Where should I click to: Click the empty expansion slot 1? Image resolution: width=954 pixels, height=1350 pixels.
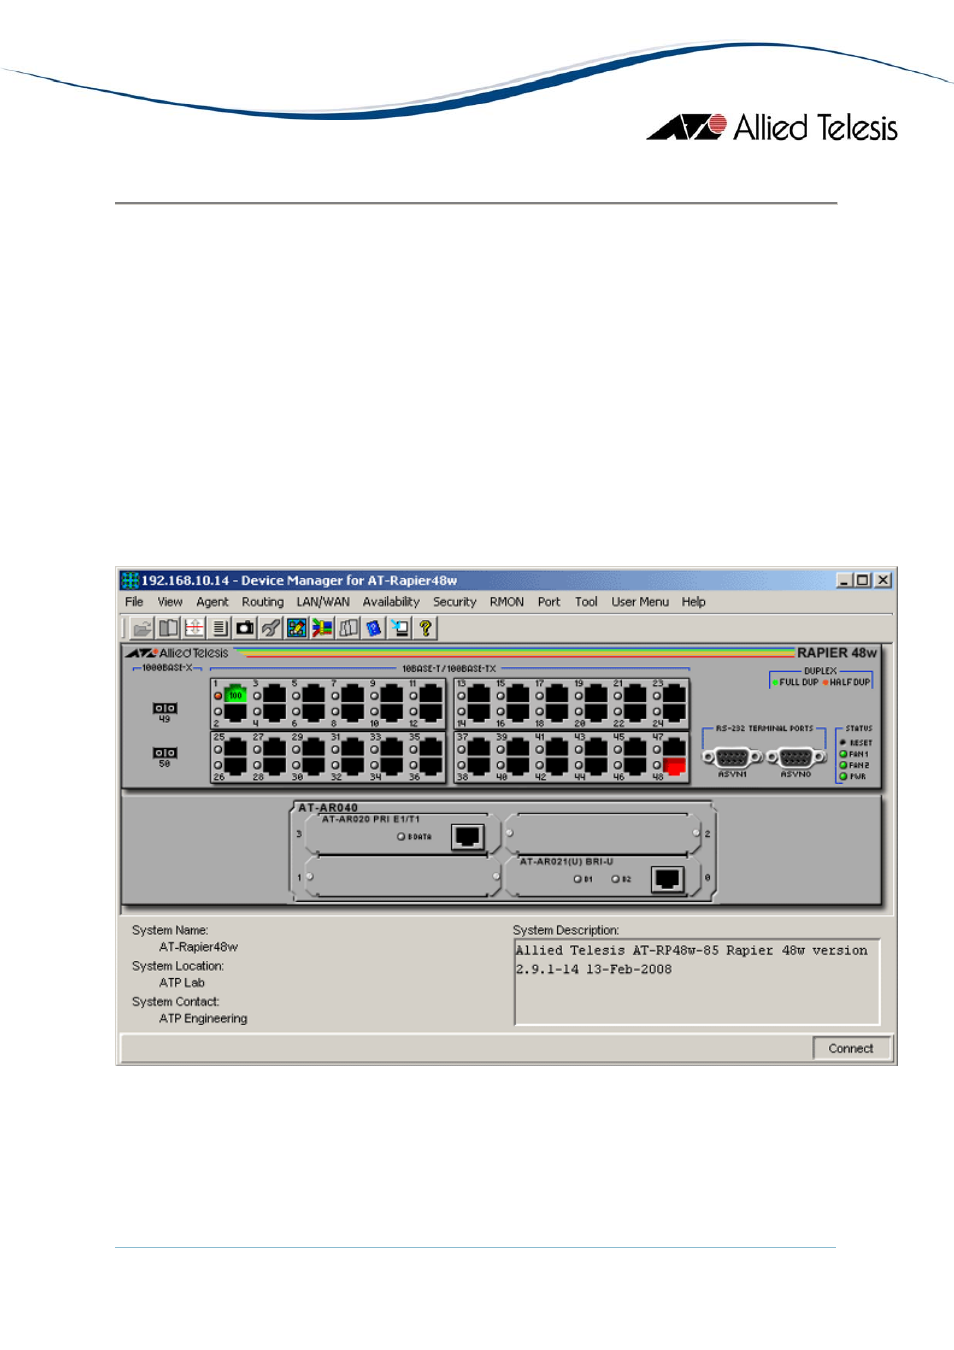click(403, 877)
